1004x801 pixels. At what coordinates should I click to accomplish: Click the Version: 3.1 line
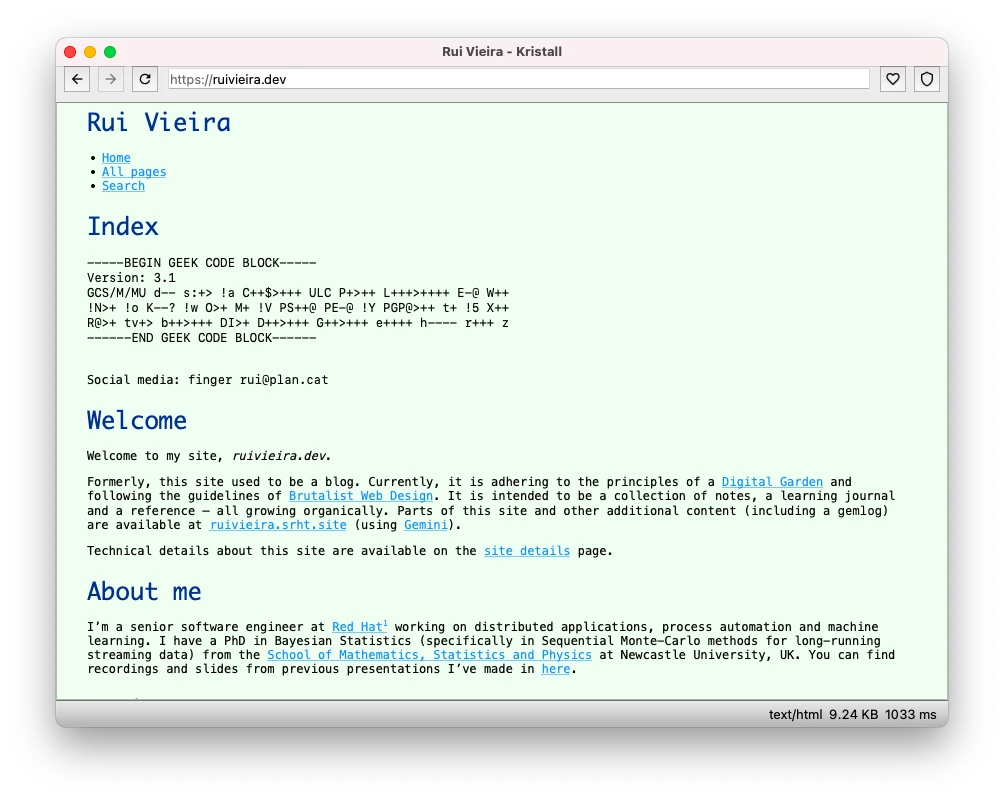[x=131, y=278]
